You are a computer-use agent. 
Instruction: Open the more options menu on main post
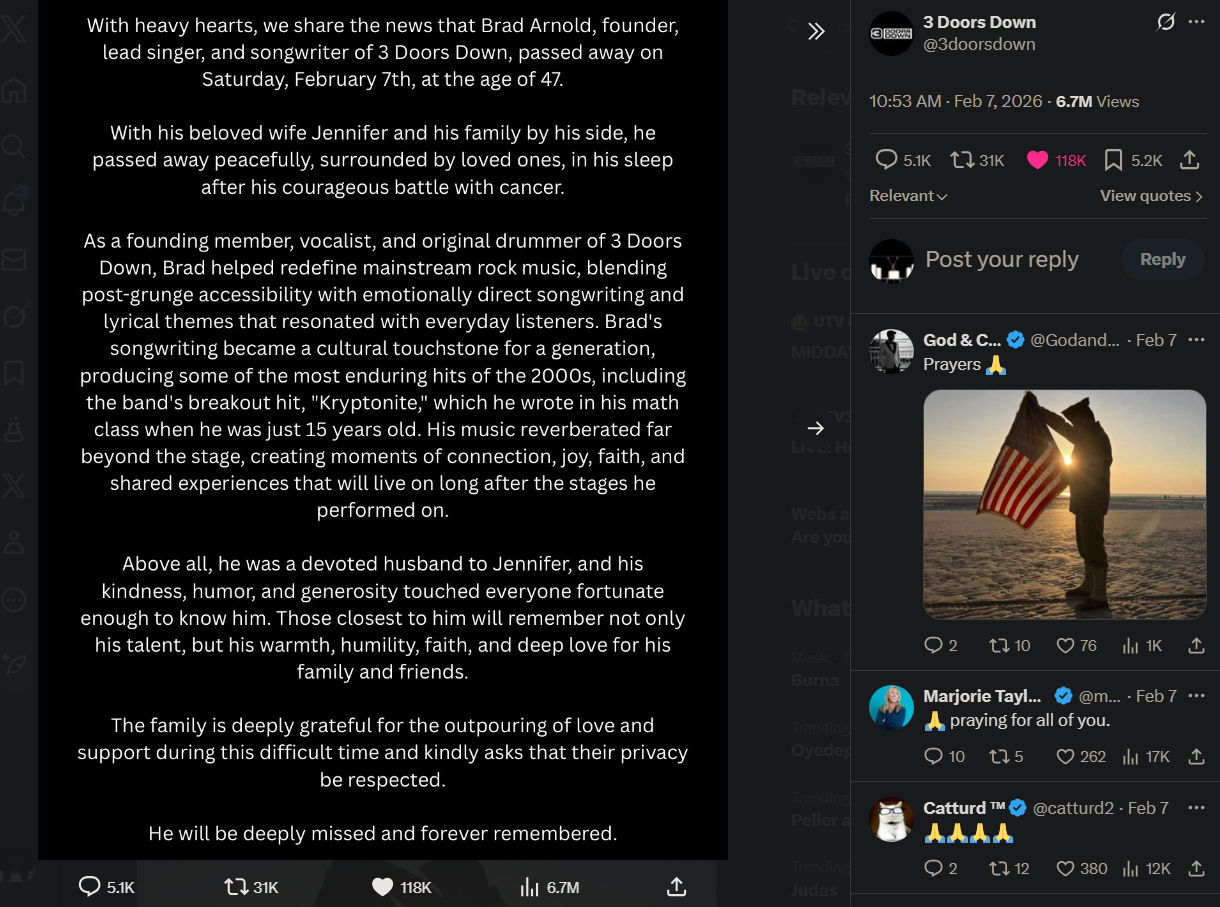(x=1197, y=22)
